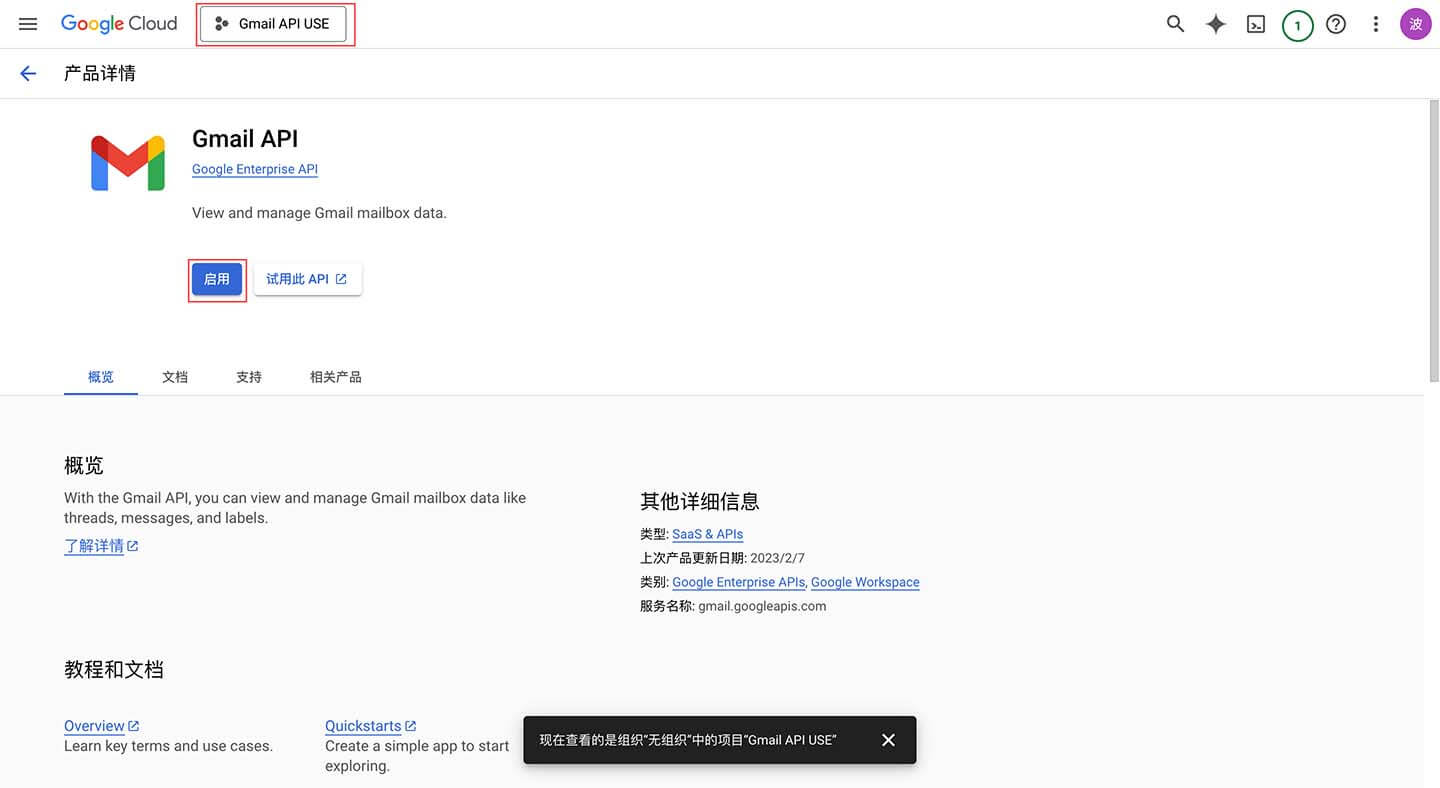Open notifications badge showing 1

1297,25
